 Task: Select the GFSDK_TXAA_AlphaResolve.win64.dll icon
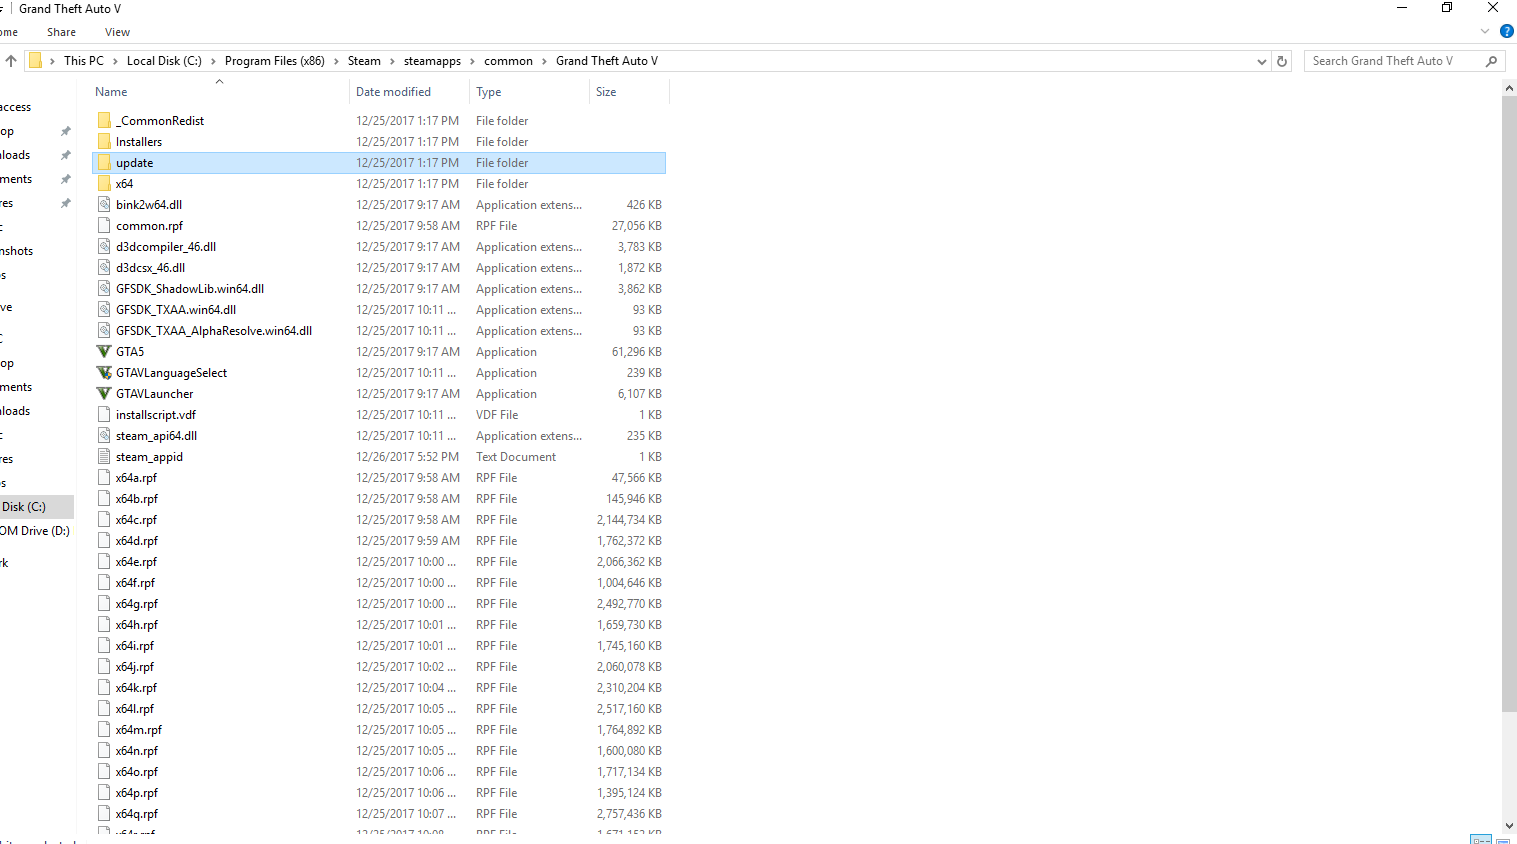coord(104,330)
